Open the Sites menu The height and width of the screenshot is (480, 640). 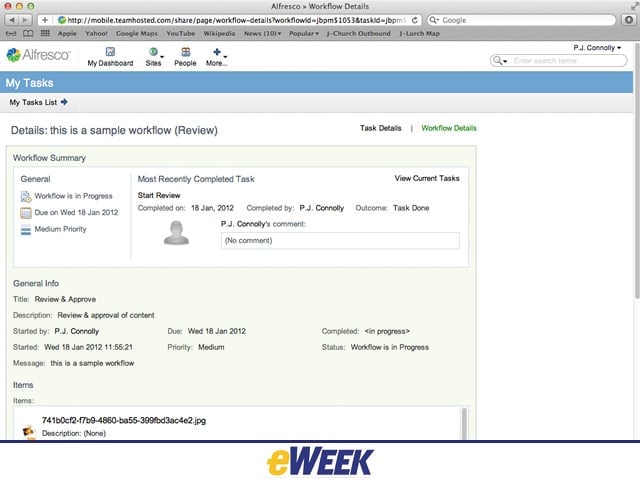154,57
